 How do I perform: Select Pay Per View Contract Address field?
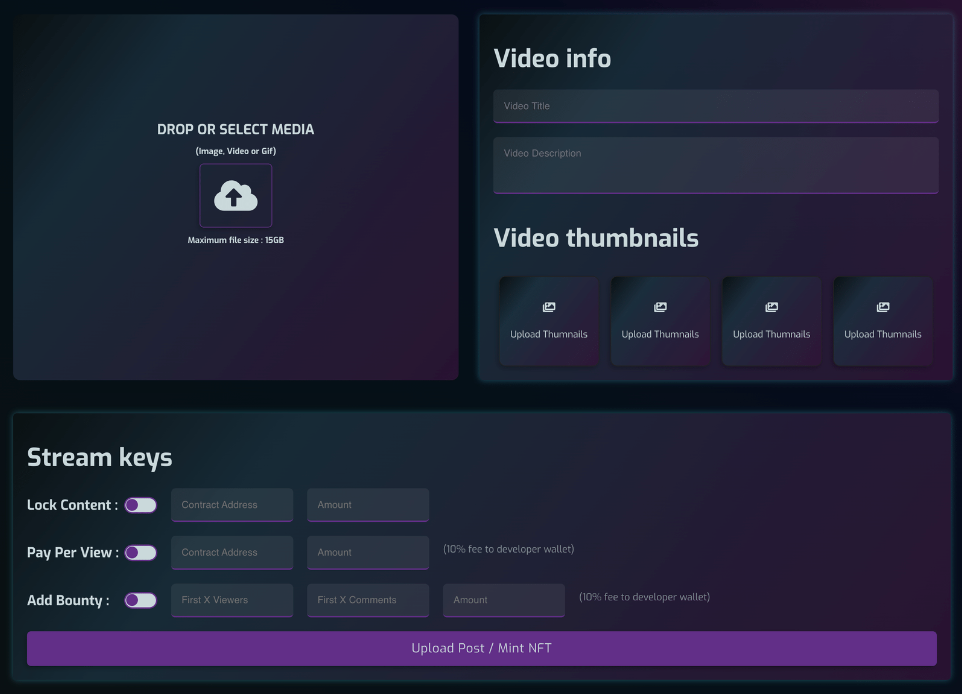(x=232, y=553)
